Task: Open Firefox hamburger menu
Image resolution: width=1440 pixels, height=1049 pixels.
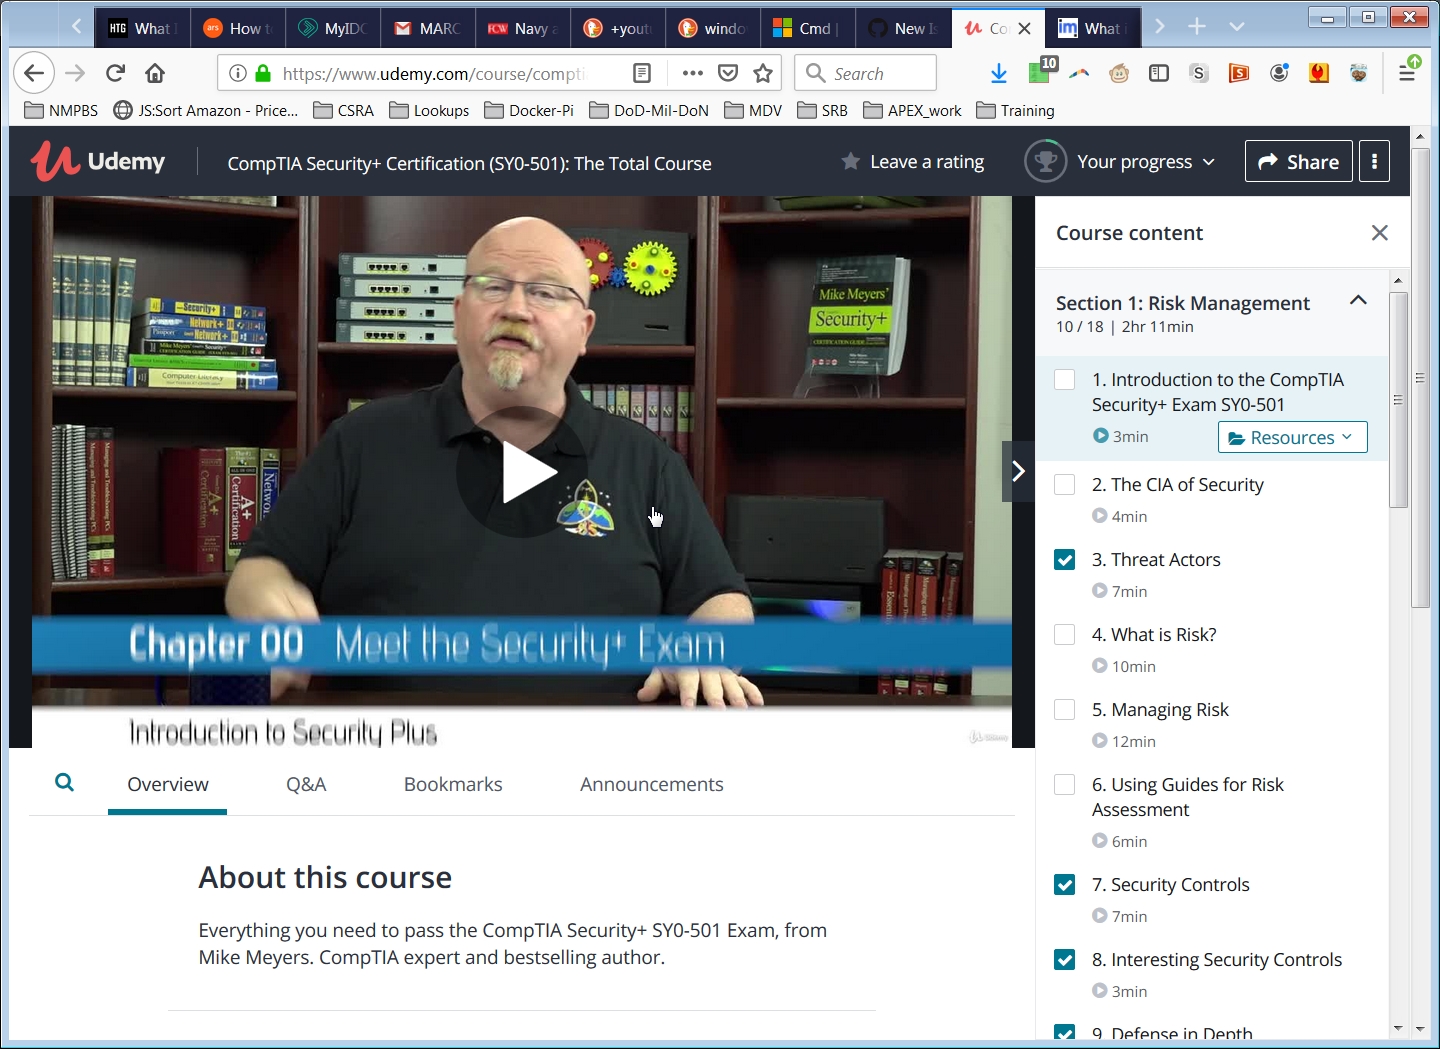Action: click(x=1406, y=73)
